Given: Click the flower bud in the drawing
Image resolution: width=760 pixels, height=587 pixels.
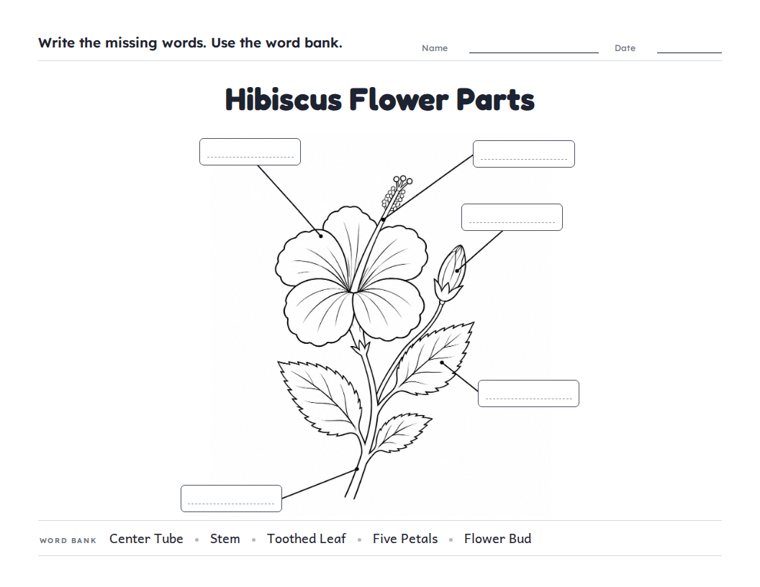Looking at the screenshot, I should click(x=451, y=272).
